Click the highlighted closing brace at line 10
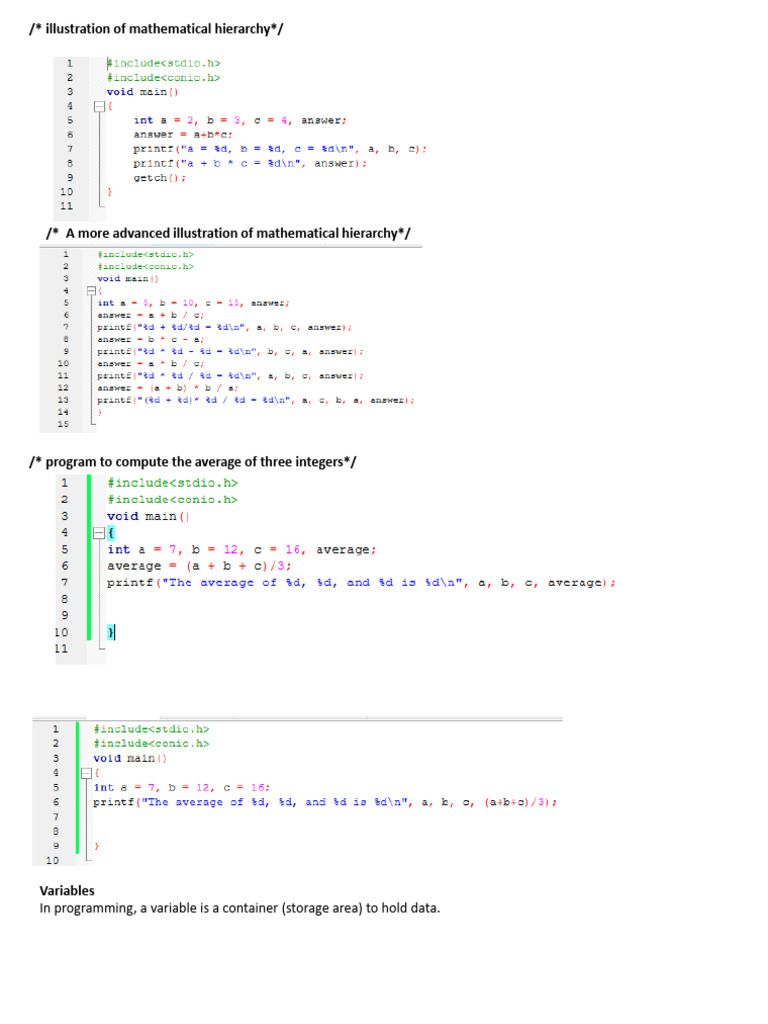The height and width of the screenshot is (1024, 768). [111, 632]
